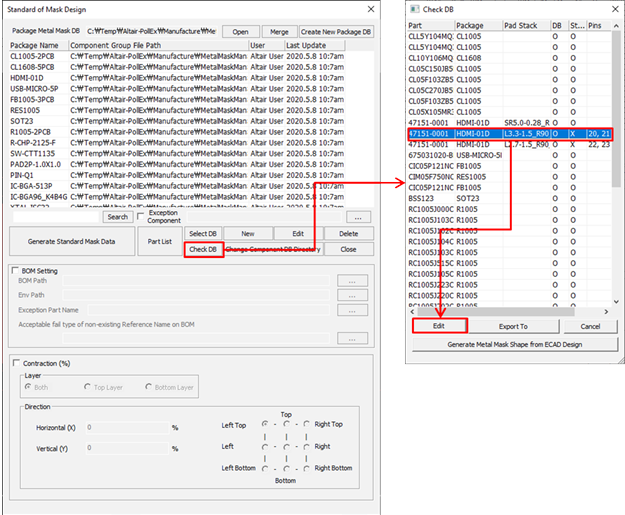
Task: Click Generate Metal Mask Shape from ECAD Design
Action: (x=514, y=344)
